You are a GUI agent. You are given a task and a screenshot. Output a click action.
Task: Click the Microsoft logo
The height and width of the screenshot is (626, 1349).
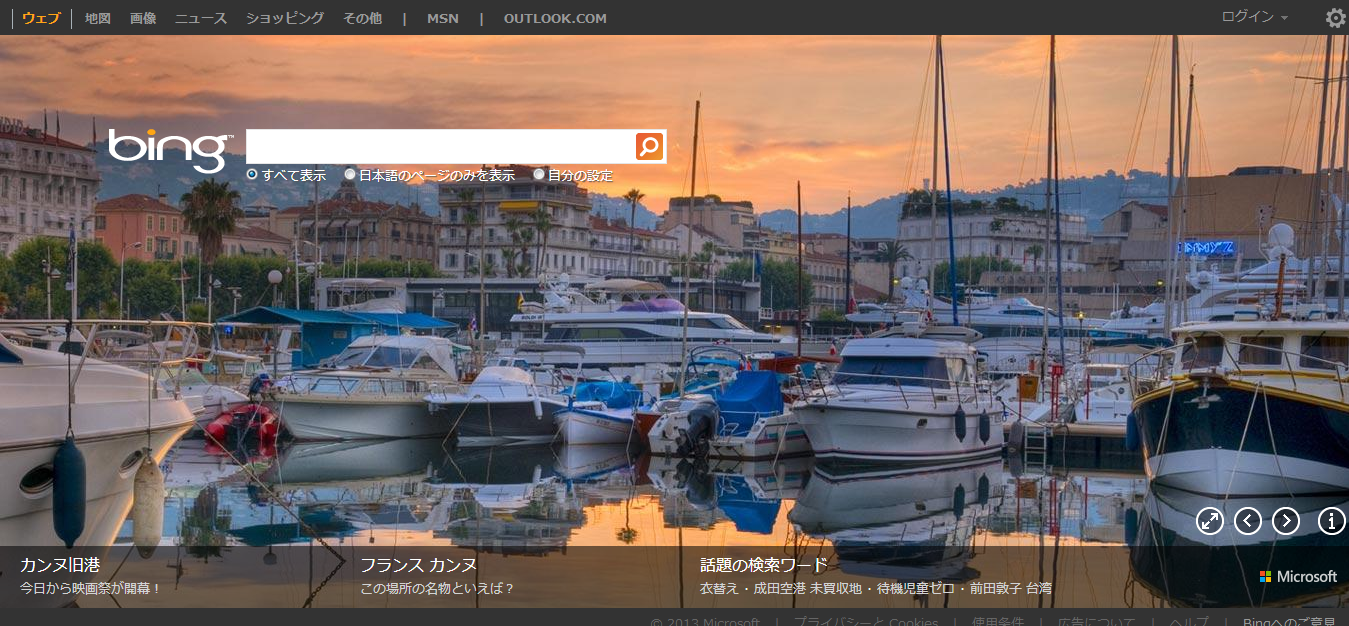(x=1298, y=577)
